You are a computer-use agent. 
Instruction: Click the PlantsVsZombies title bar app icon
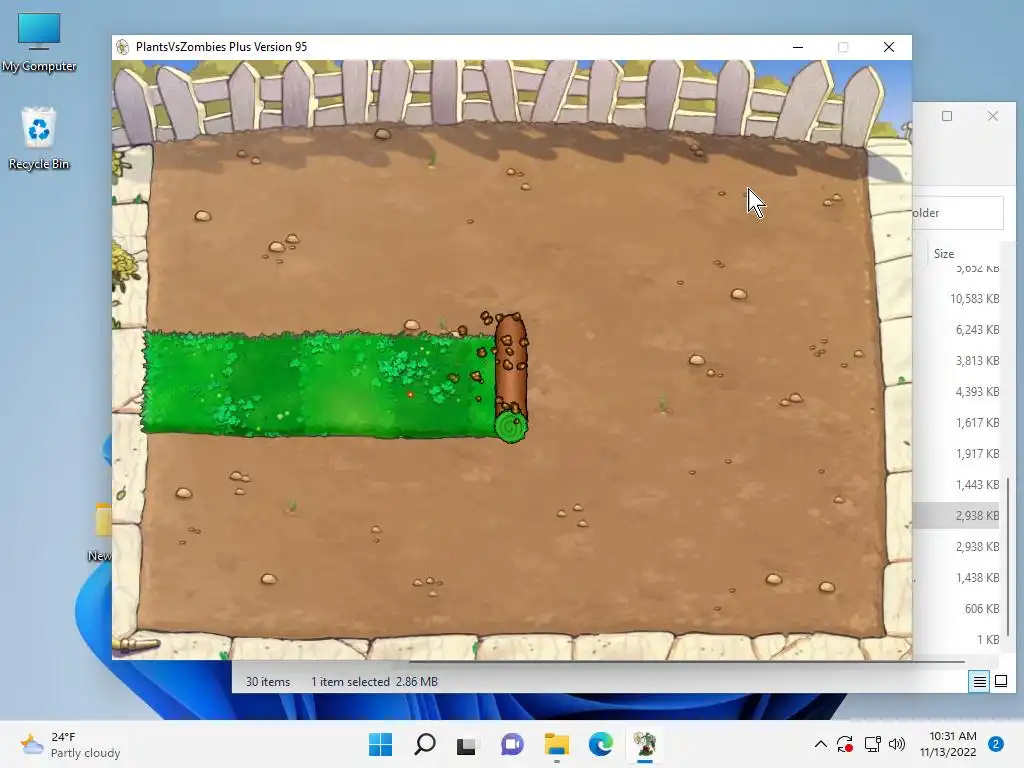[x=122, y=47]
